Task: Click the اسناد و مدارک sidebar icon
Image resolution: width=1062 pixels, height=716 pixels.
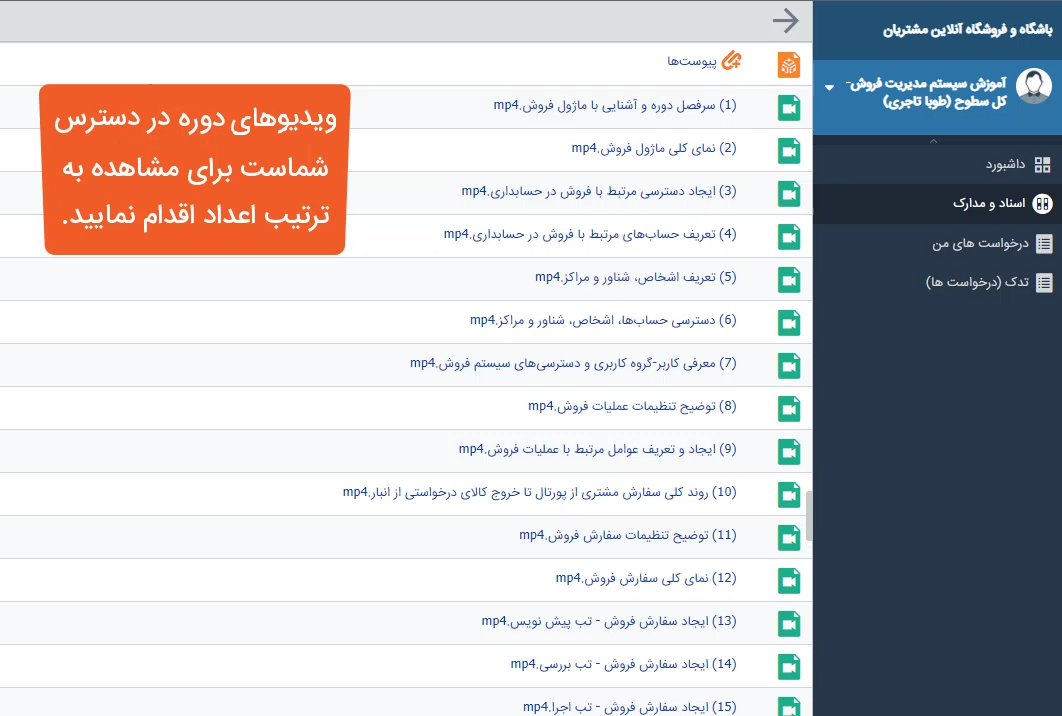Action: [x=1042, y=203]
